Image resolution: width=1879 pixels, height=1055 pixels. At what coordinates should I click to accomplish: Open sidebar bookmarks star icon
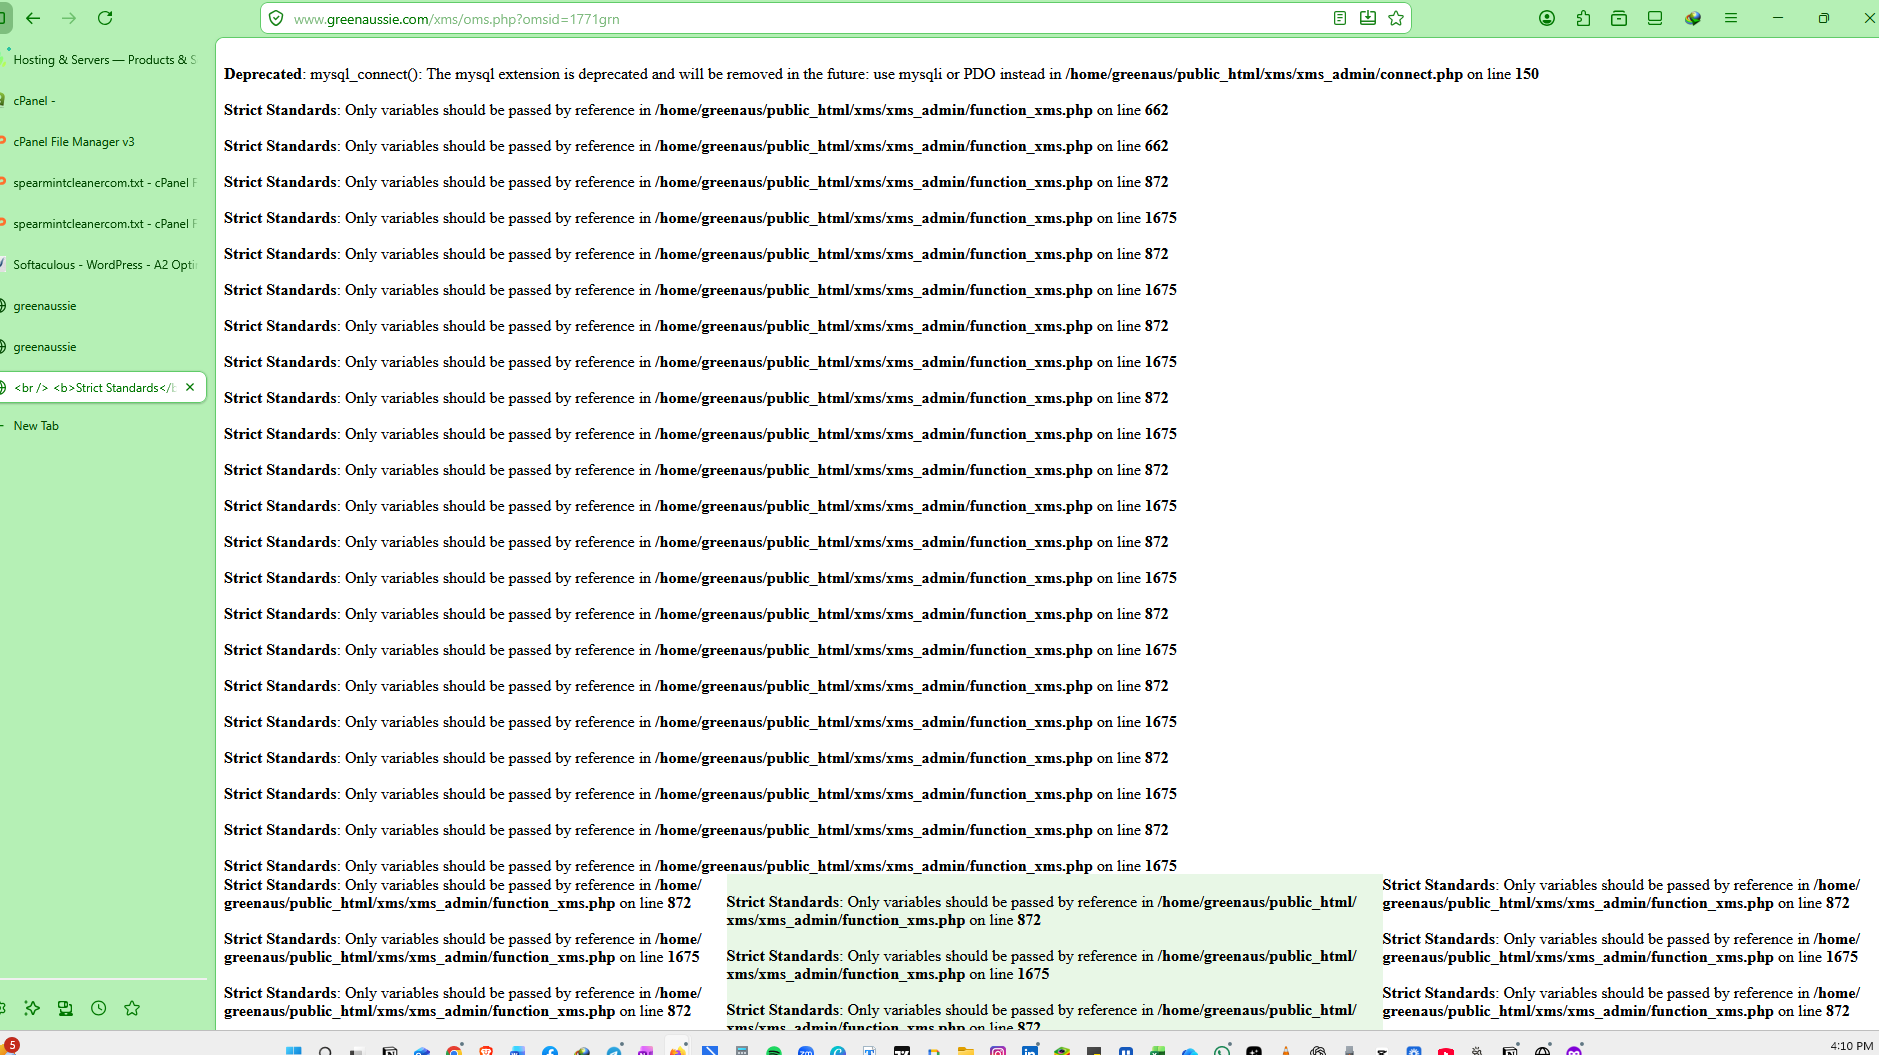point(132,1008)
